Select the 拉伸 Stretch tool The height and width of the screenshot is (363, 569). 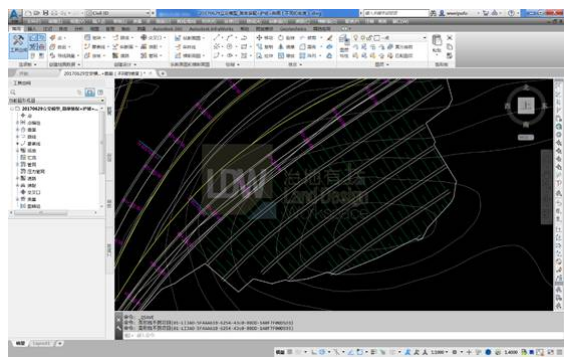point(265,56)
